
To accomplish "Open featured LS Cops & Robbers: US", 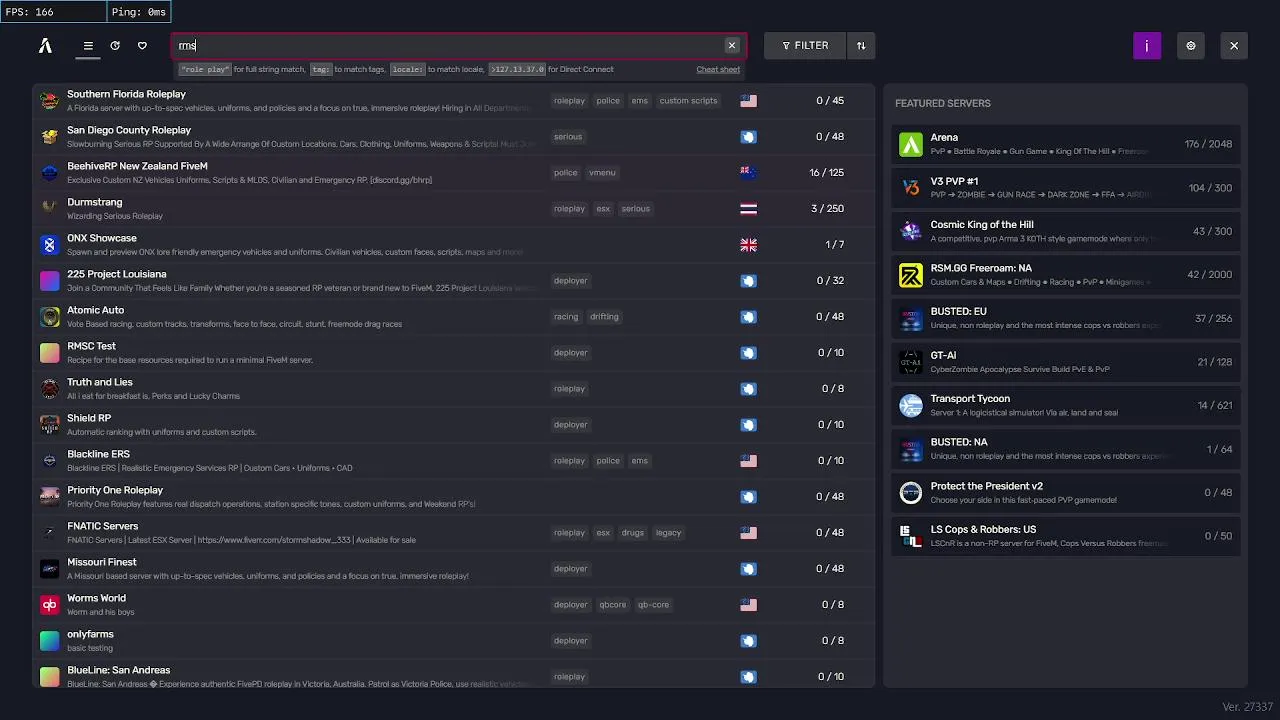I will [1066, 536].
